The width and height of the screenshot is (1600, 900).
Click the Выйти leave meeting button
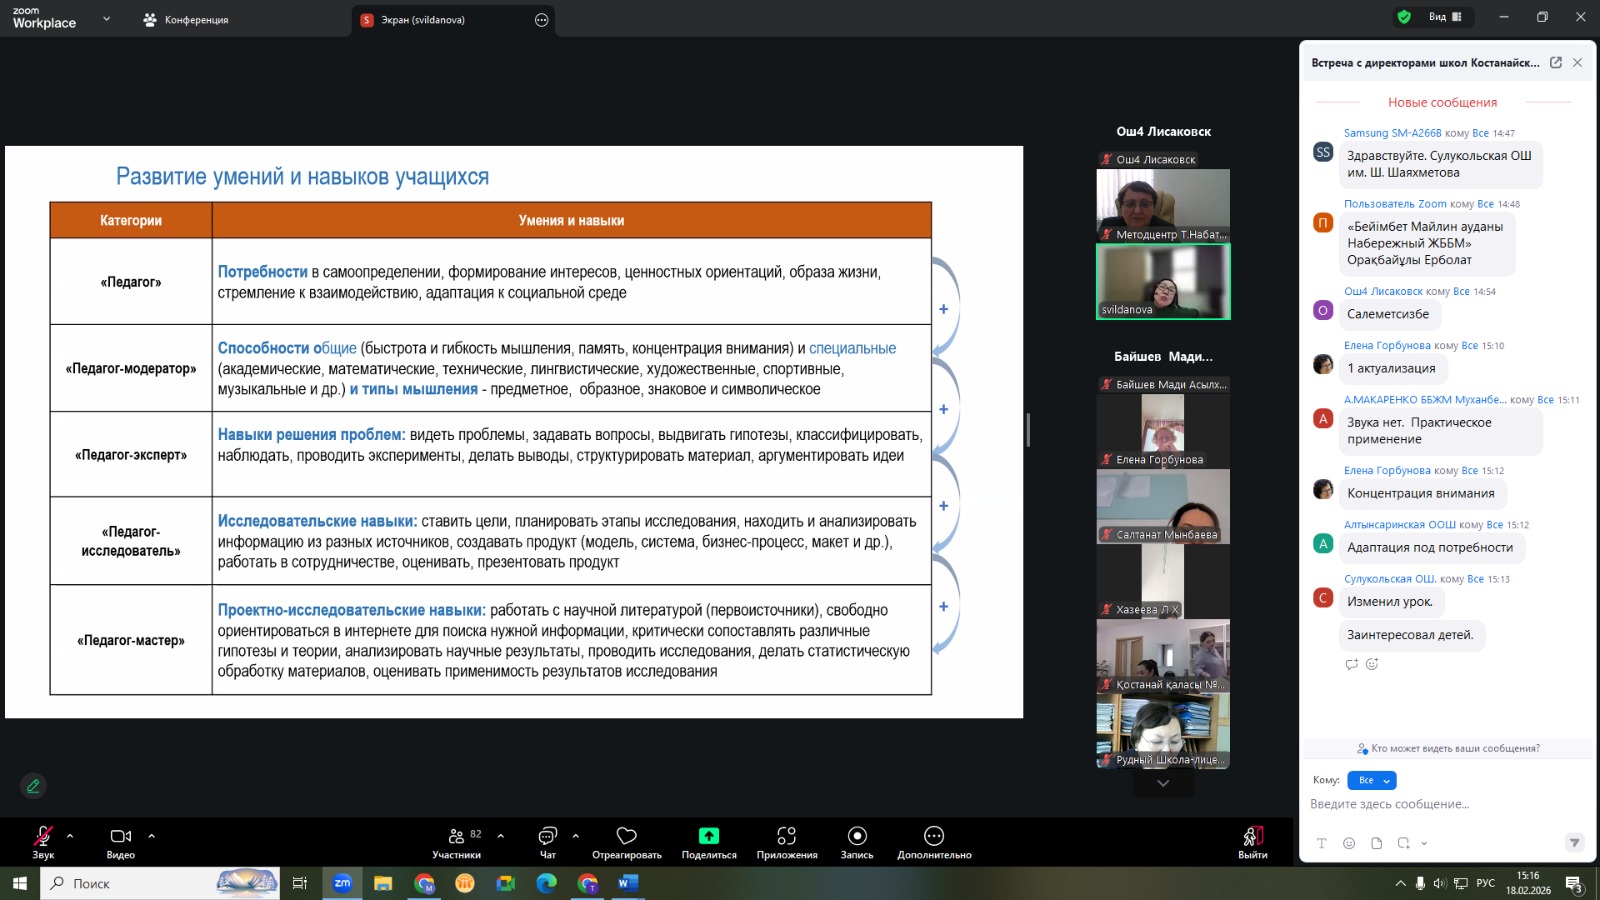[x=1253, y=840]
